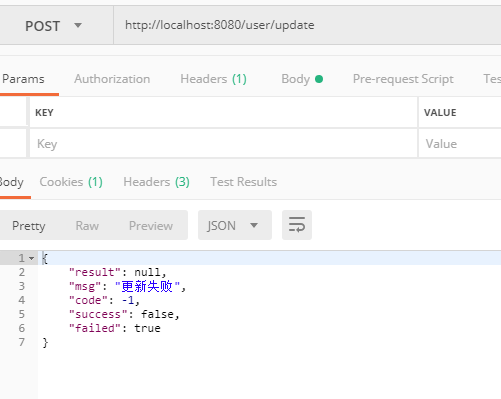Click the request URL field
501x399 pixels.
[x=307, y=25]
